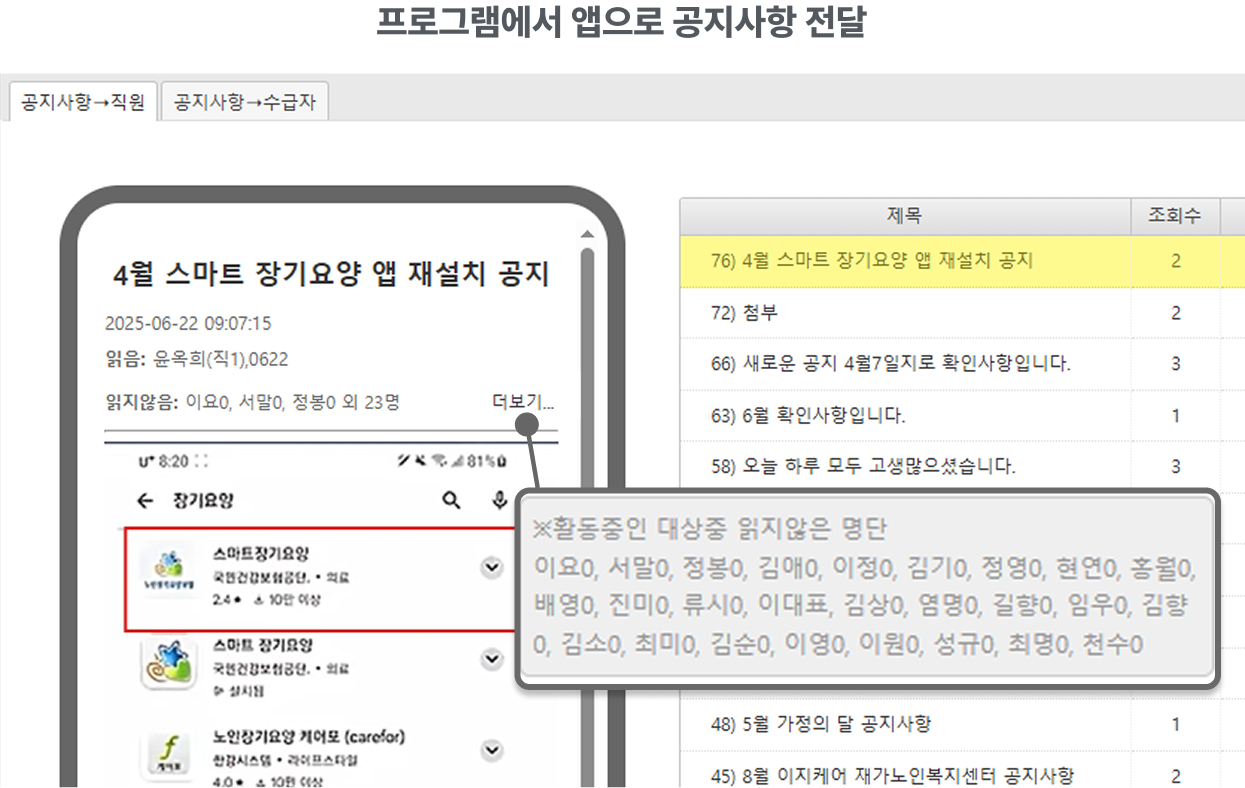Click the search magnifier icon in phone
1245x788 pixels.
point(451,500)
